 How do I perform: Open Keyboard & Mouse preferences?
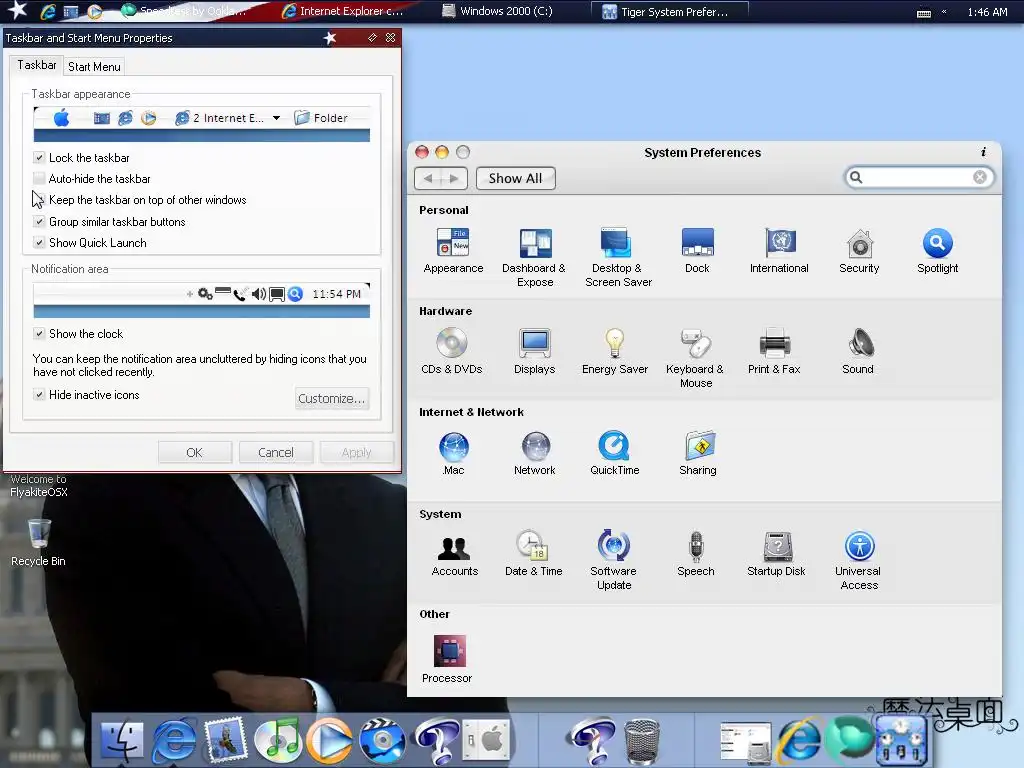(695, 358)
